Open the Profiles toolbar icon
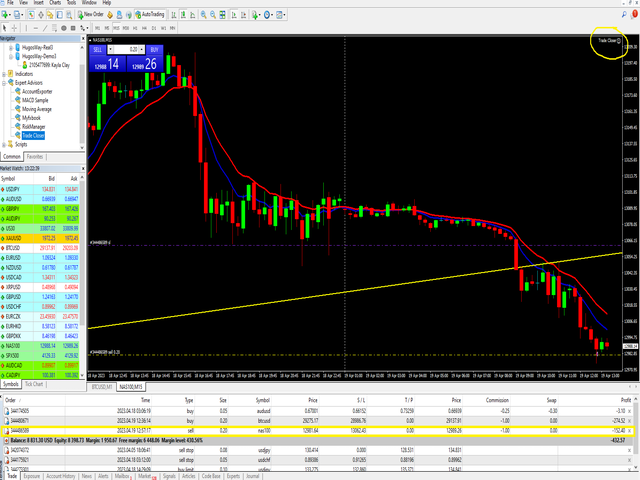The image size is (640, 480). pyautogui.click(x=18, y=15)
